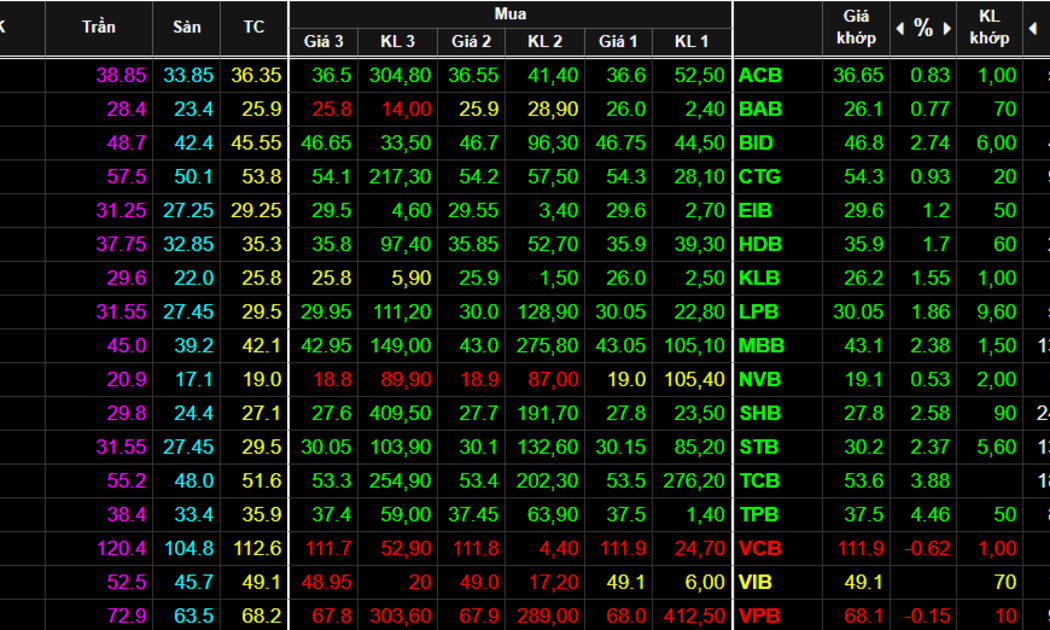Click the Mua header group
This screenshot has width=1050, height=630.
tap(510, 13)
